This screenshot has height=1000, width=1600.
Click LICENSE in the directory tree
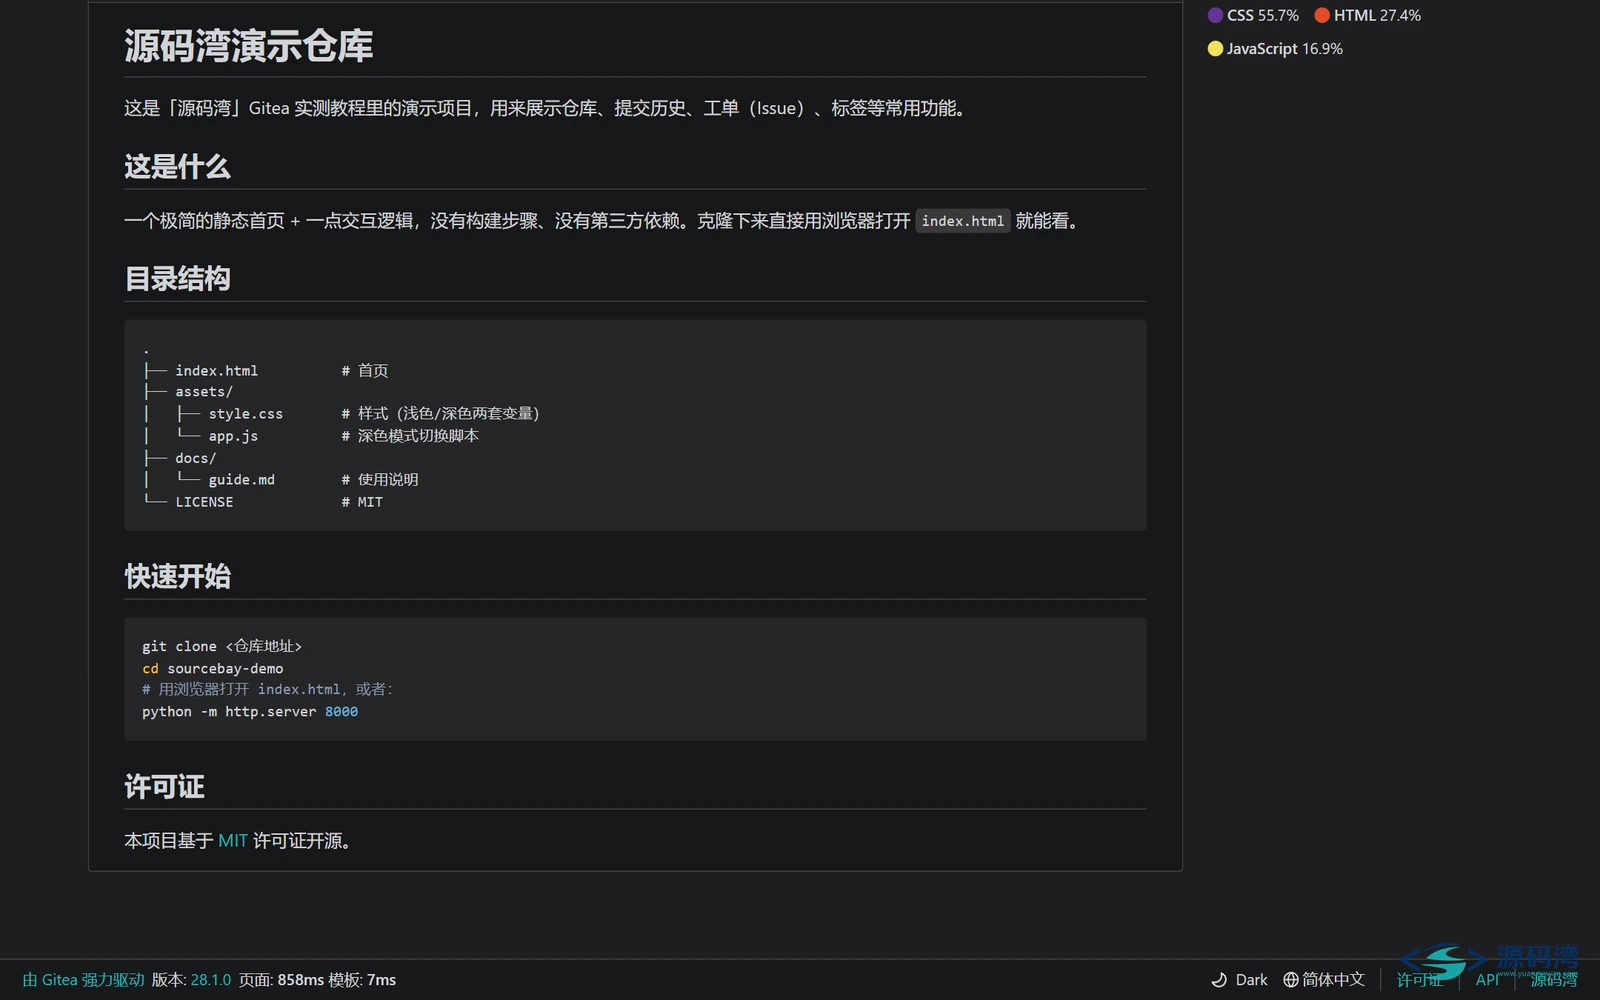204,502
